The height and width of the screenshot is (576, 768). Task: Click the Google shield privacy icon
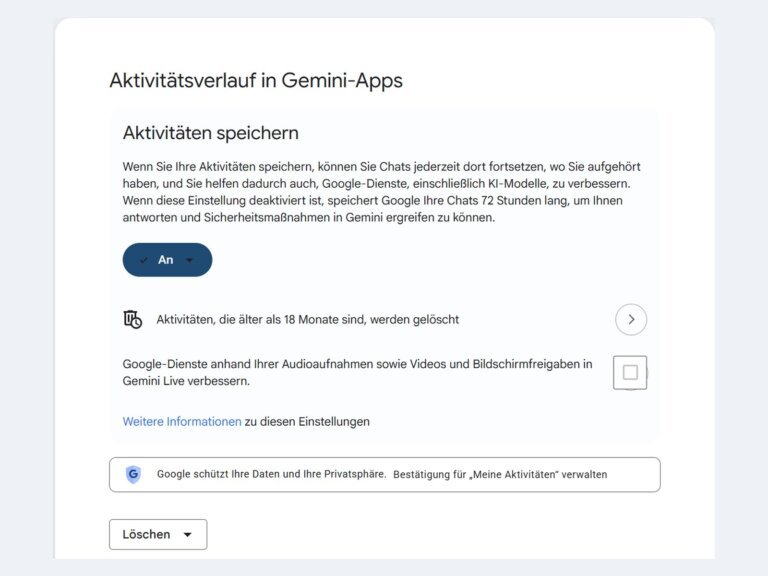pos(133,474)
